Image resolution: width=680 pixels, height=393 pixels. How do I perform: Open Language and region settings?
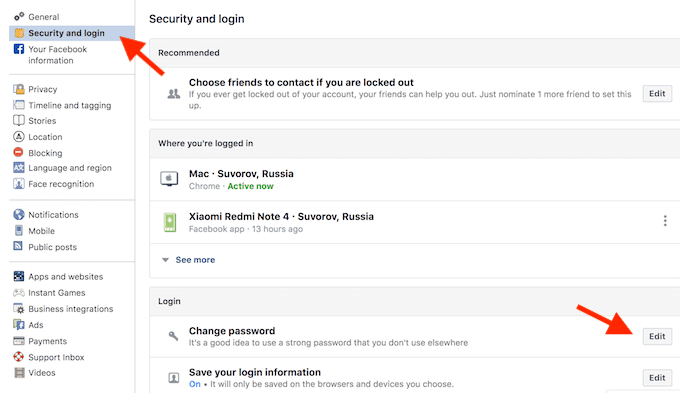[x=69, y=167]
